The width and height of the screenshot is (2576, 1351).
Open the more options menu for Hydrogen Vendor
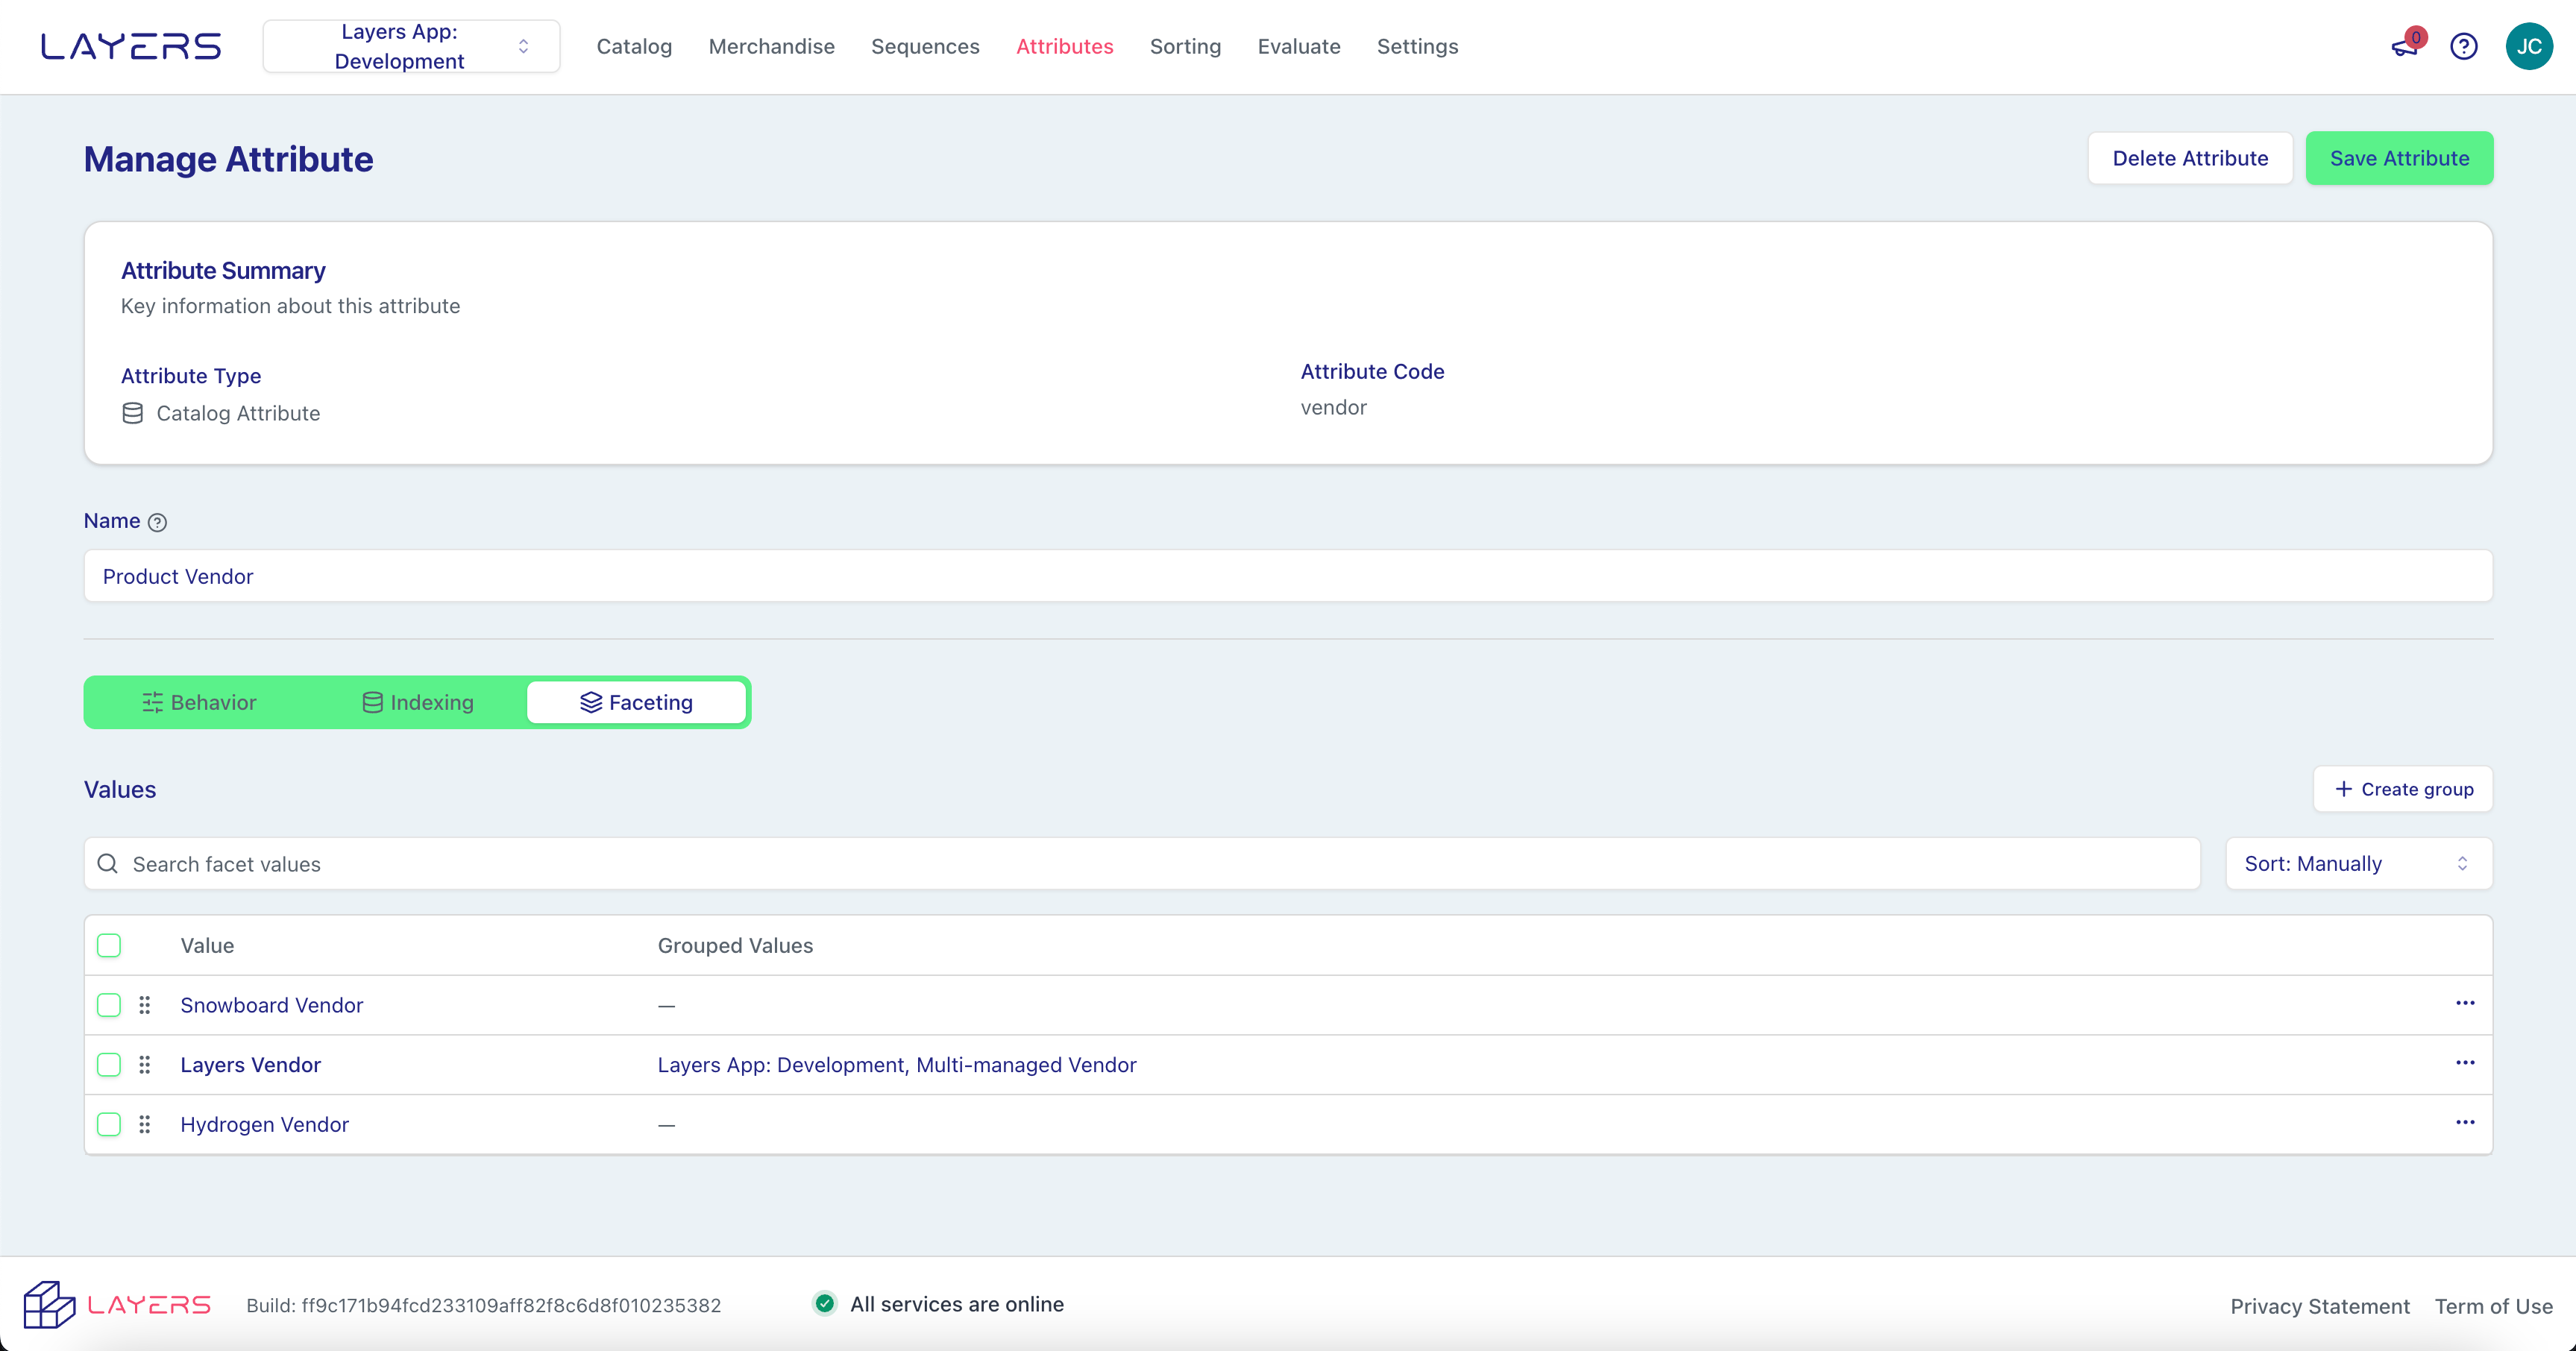(2465, 1122)
